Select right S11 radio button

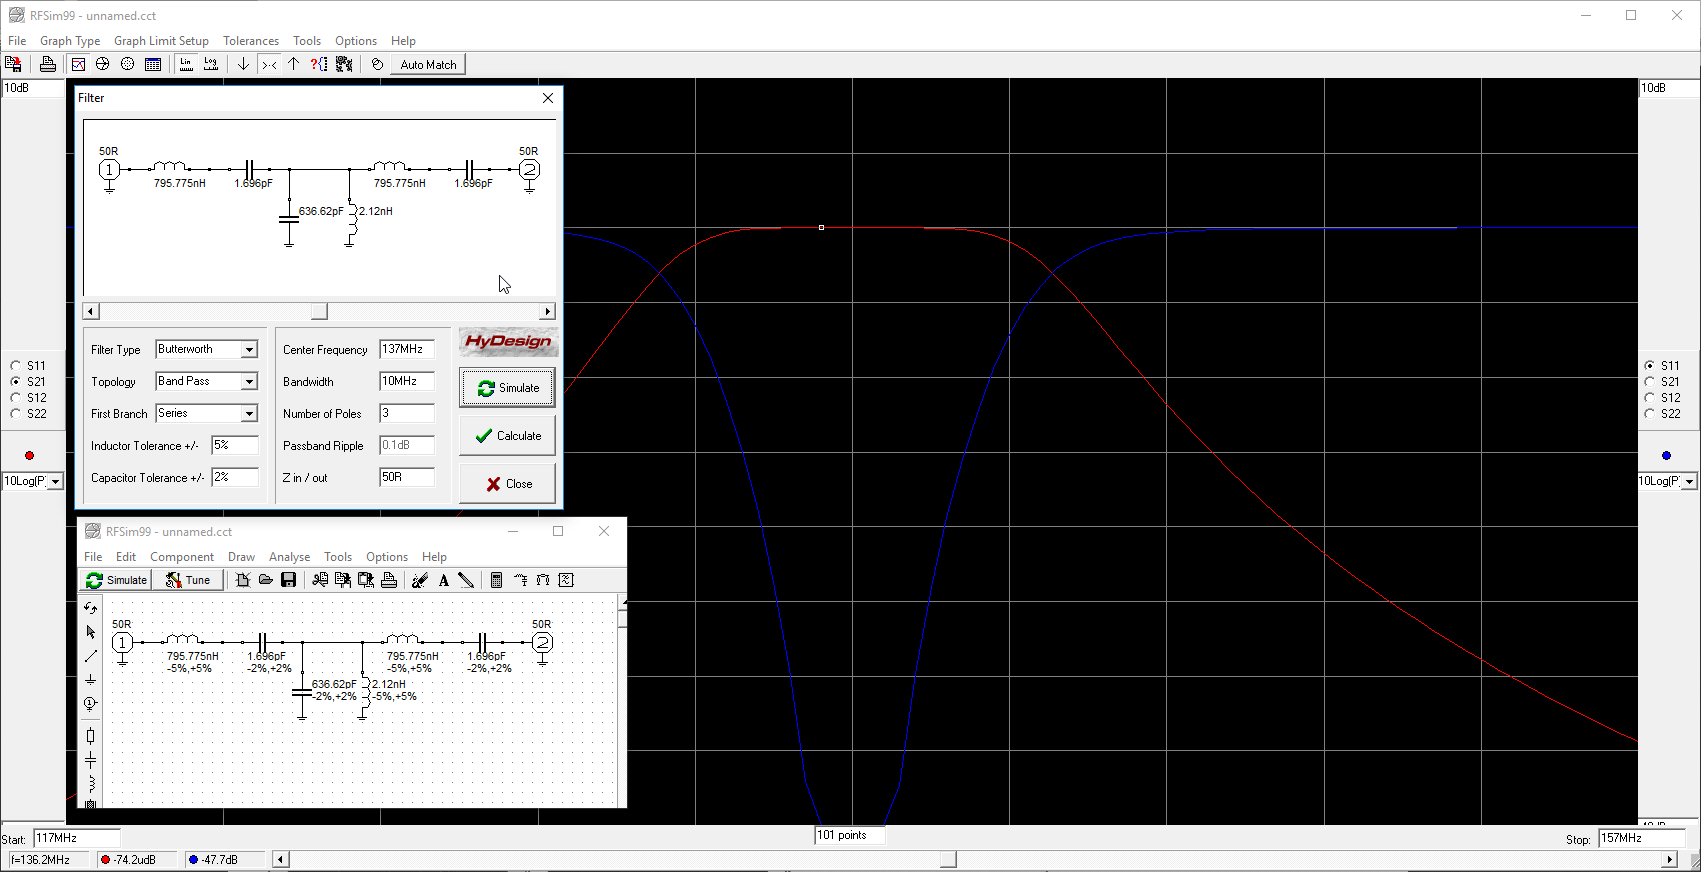click(x=1650, y=366)
